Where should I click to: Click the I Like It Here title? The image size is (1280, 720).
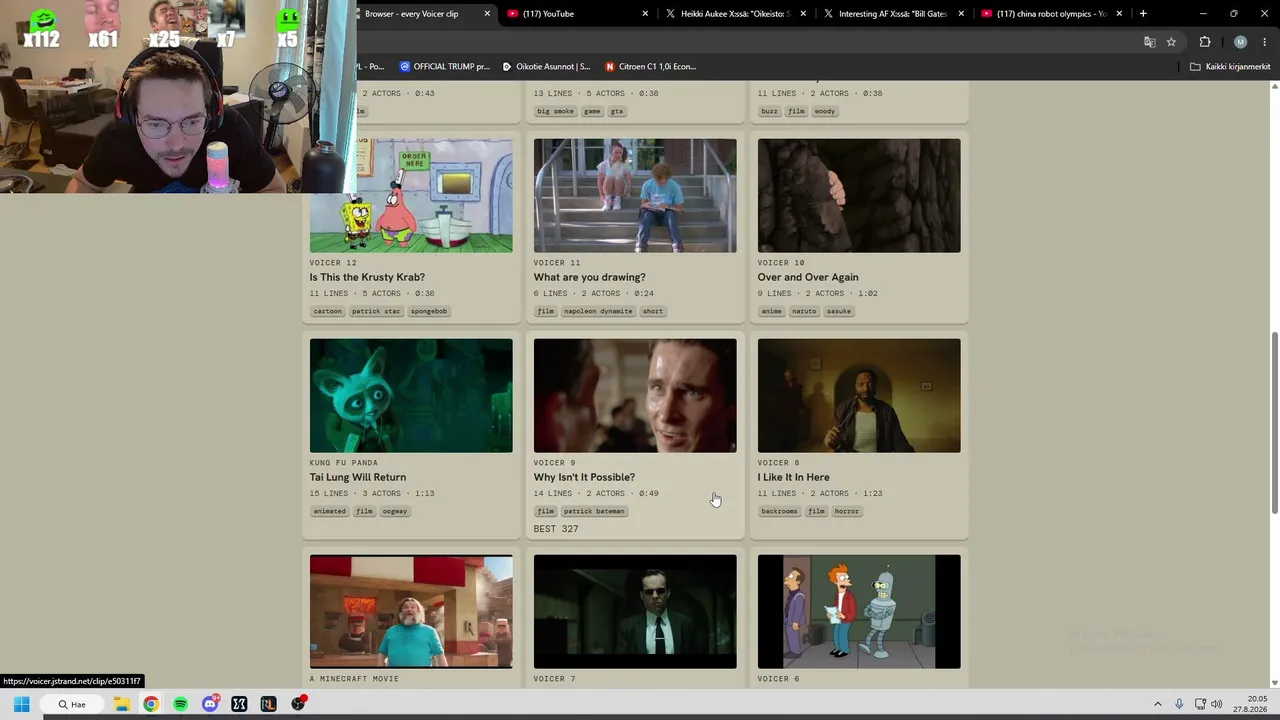pos(793,477)
